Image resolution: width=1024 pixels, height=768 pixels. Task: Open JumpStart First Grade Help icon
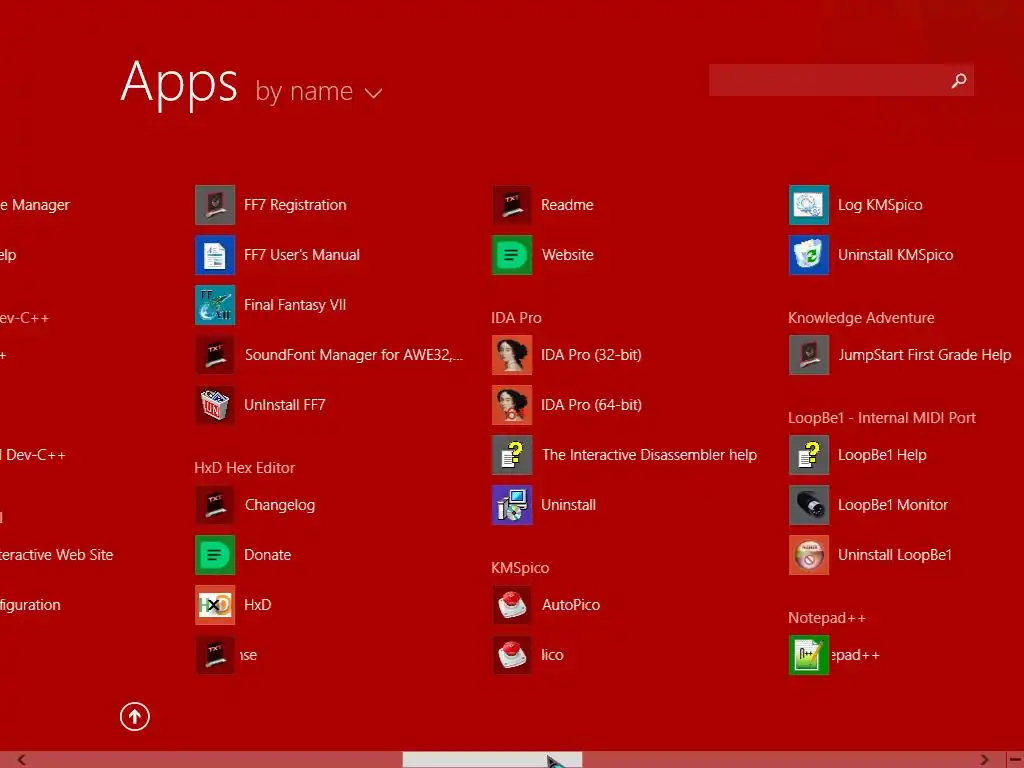809,355
